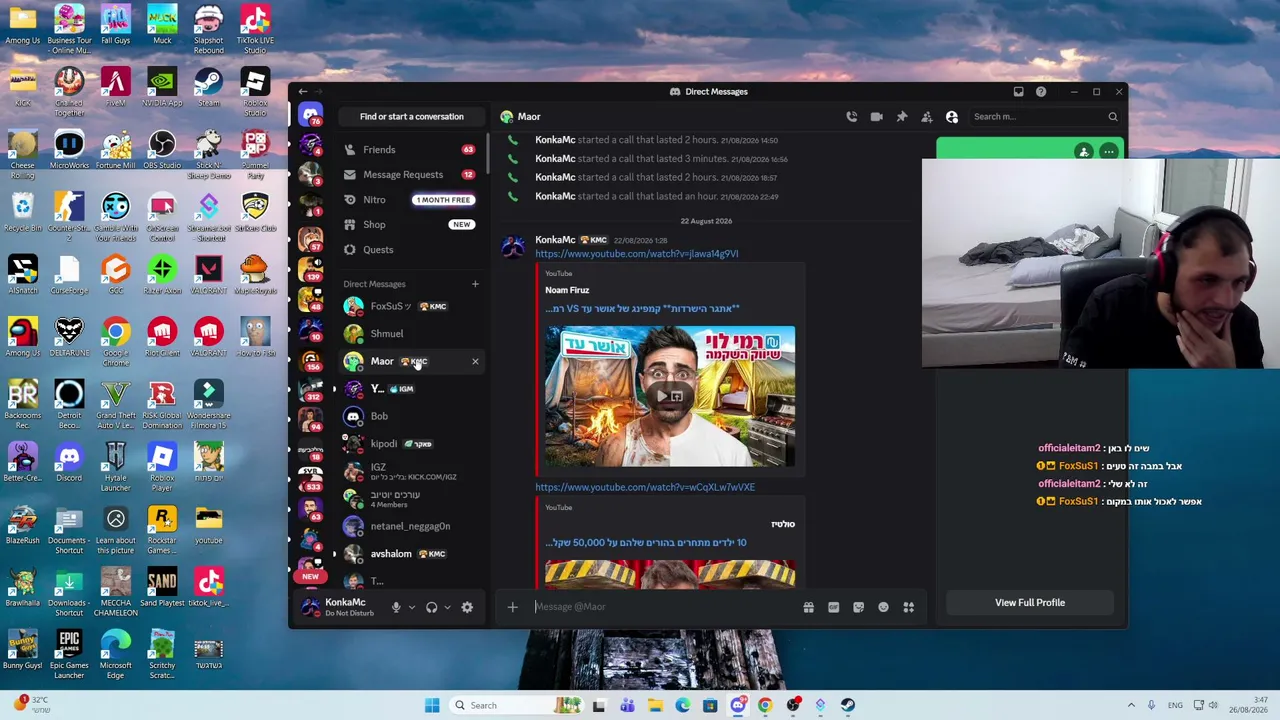The height and width of the screenshot is (720, 1280).
Task: Start a voice call with Maor
Action: [x=852, y=117]
